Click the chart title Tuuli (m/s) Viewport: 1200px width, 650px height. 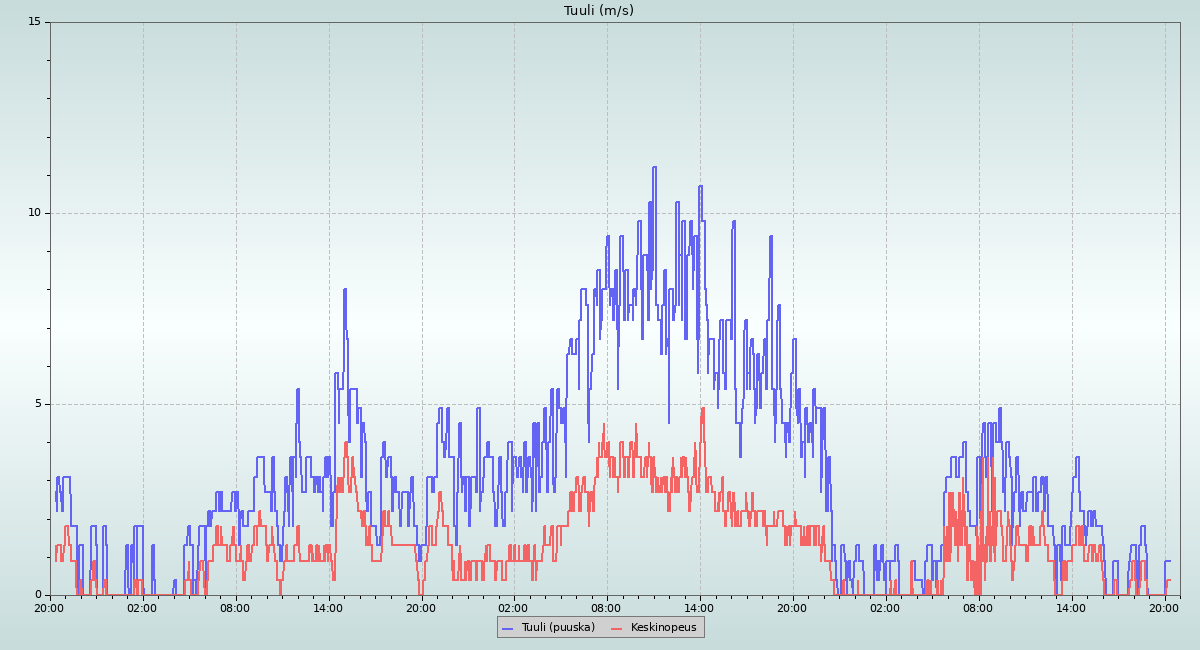[598, 11]
